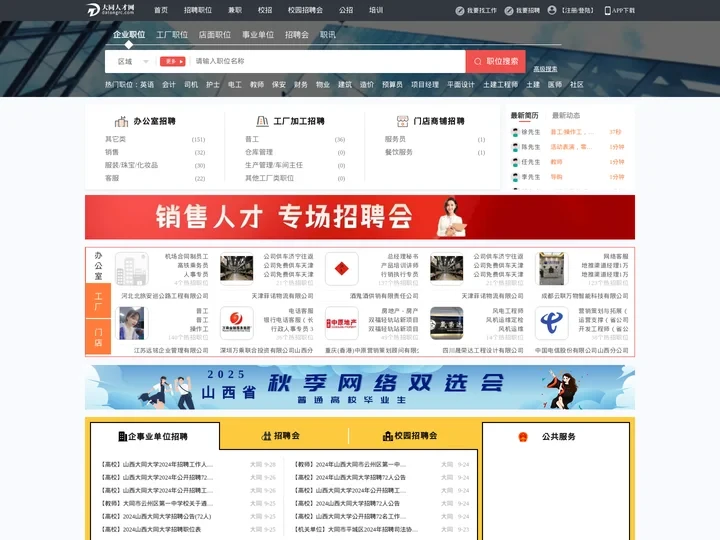Click the avatar icon next to 李先生
720x540 pixels.
(x=515, y=177)
